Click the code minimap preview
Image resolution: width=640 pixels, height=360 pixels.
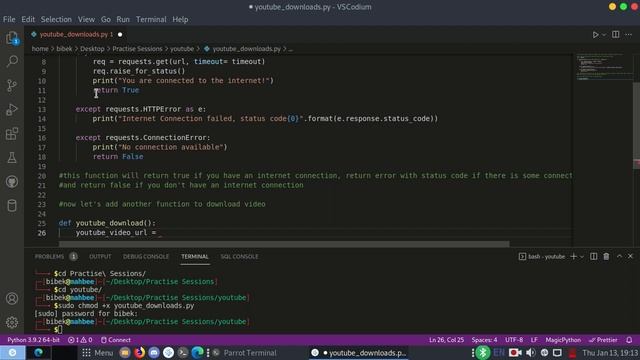(603, 67)
